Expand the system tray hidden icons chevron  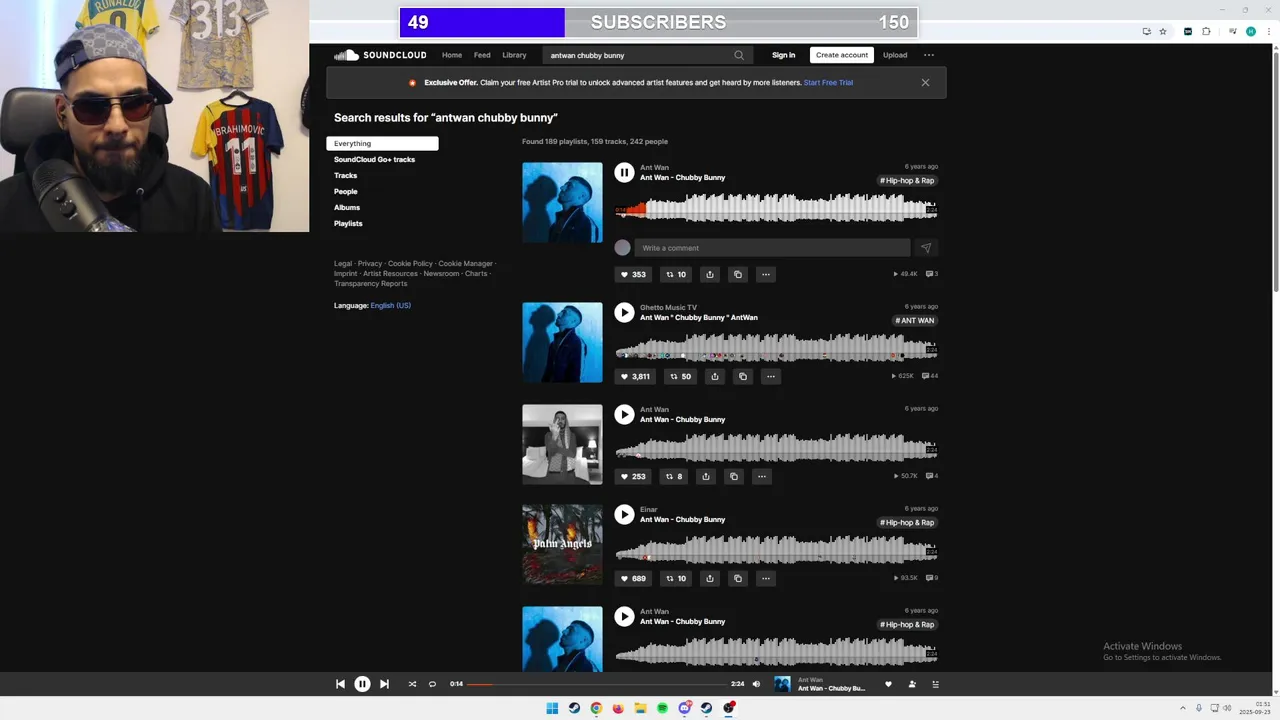[1183, 708]
